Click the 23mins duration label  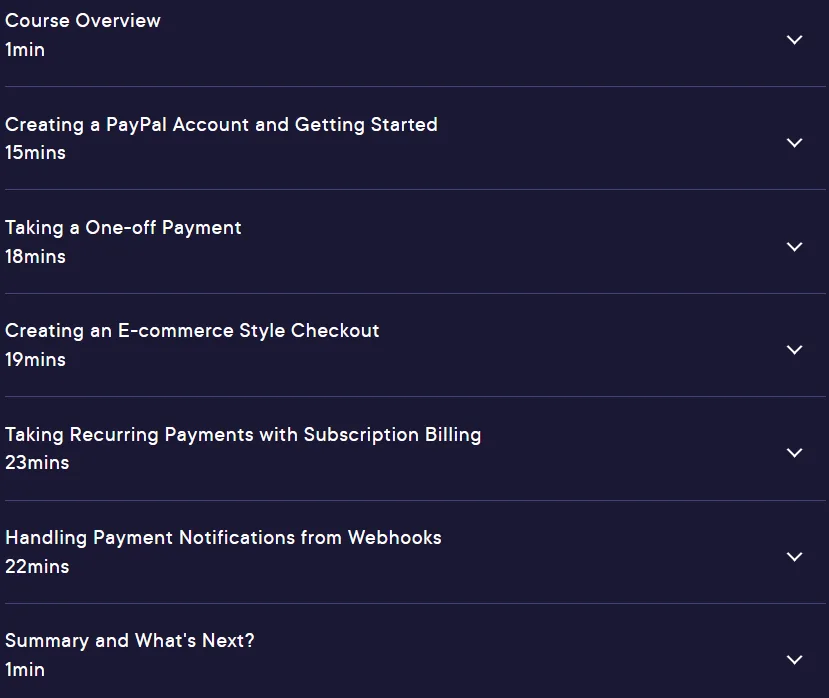click(37, 463)
